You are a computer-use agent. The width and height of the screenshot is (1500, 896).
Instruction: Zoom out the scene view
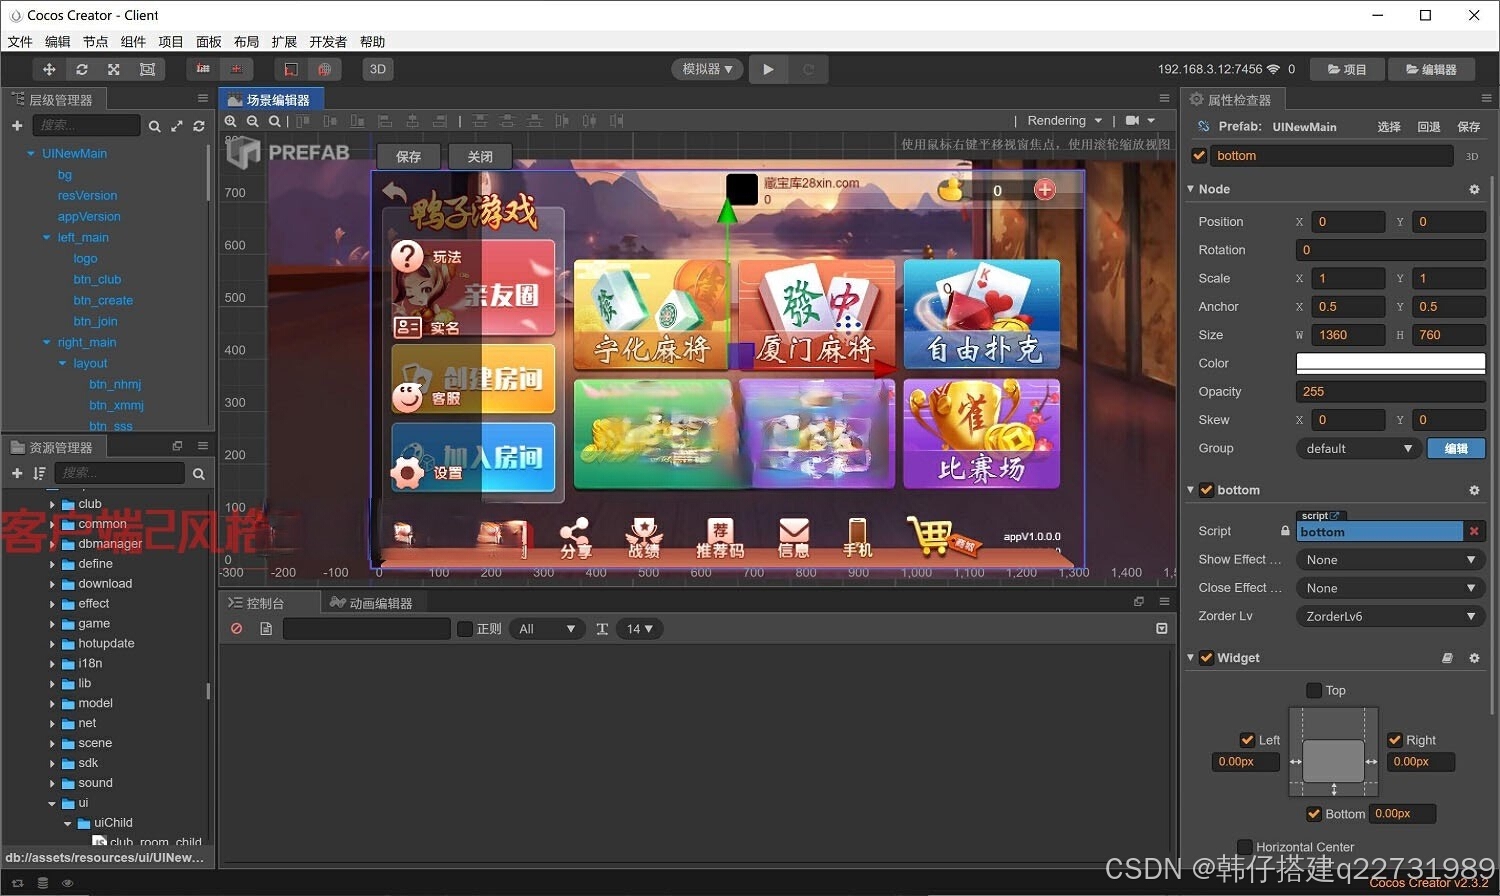tap(253, 121)
